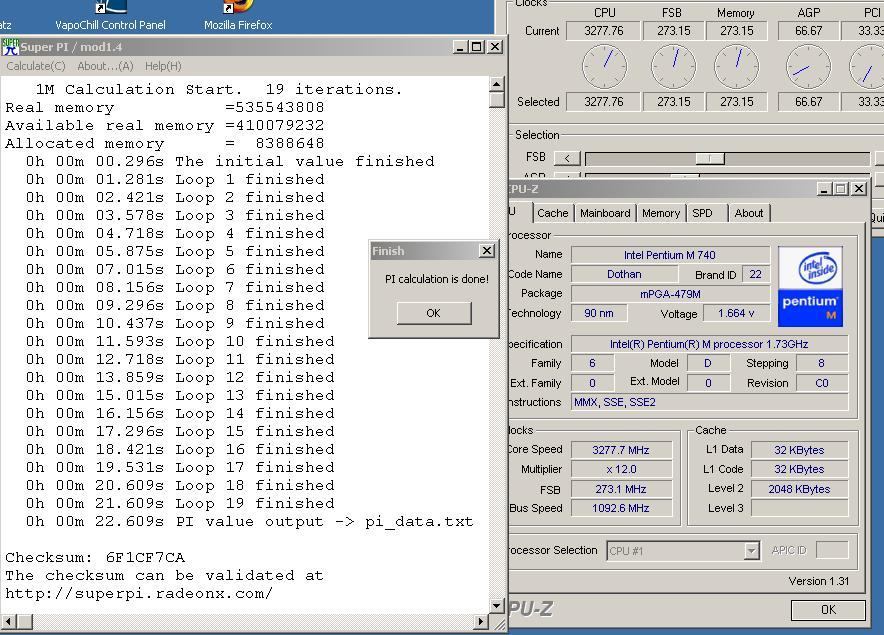The height and width of the screenshot is (635, 884).
Task: Click the Code Name value Dothan
Action: tap(624, 274)
